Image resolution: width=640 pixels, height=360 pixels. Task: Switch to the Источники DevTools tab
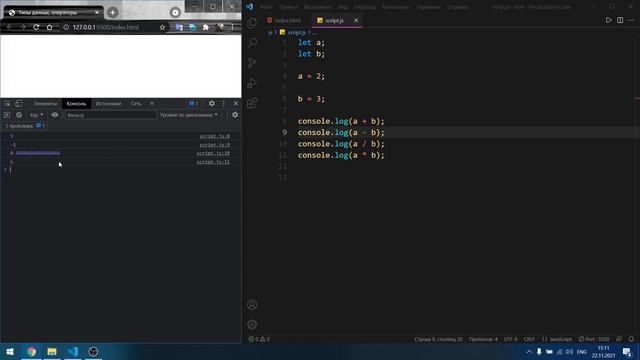(108, 104)
